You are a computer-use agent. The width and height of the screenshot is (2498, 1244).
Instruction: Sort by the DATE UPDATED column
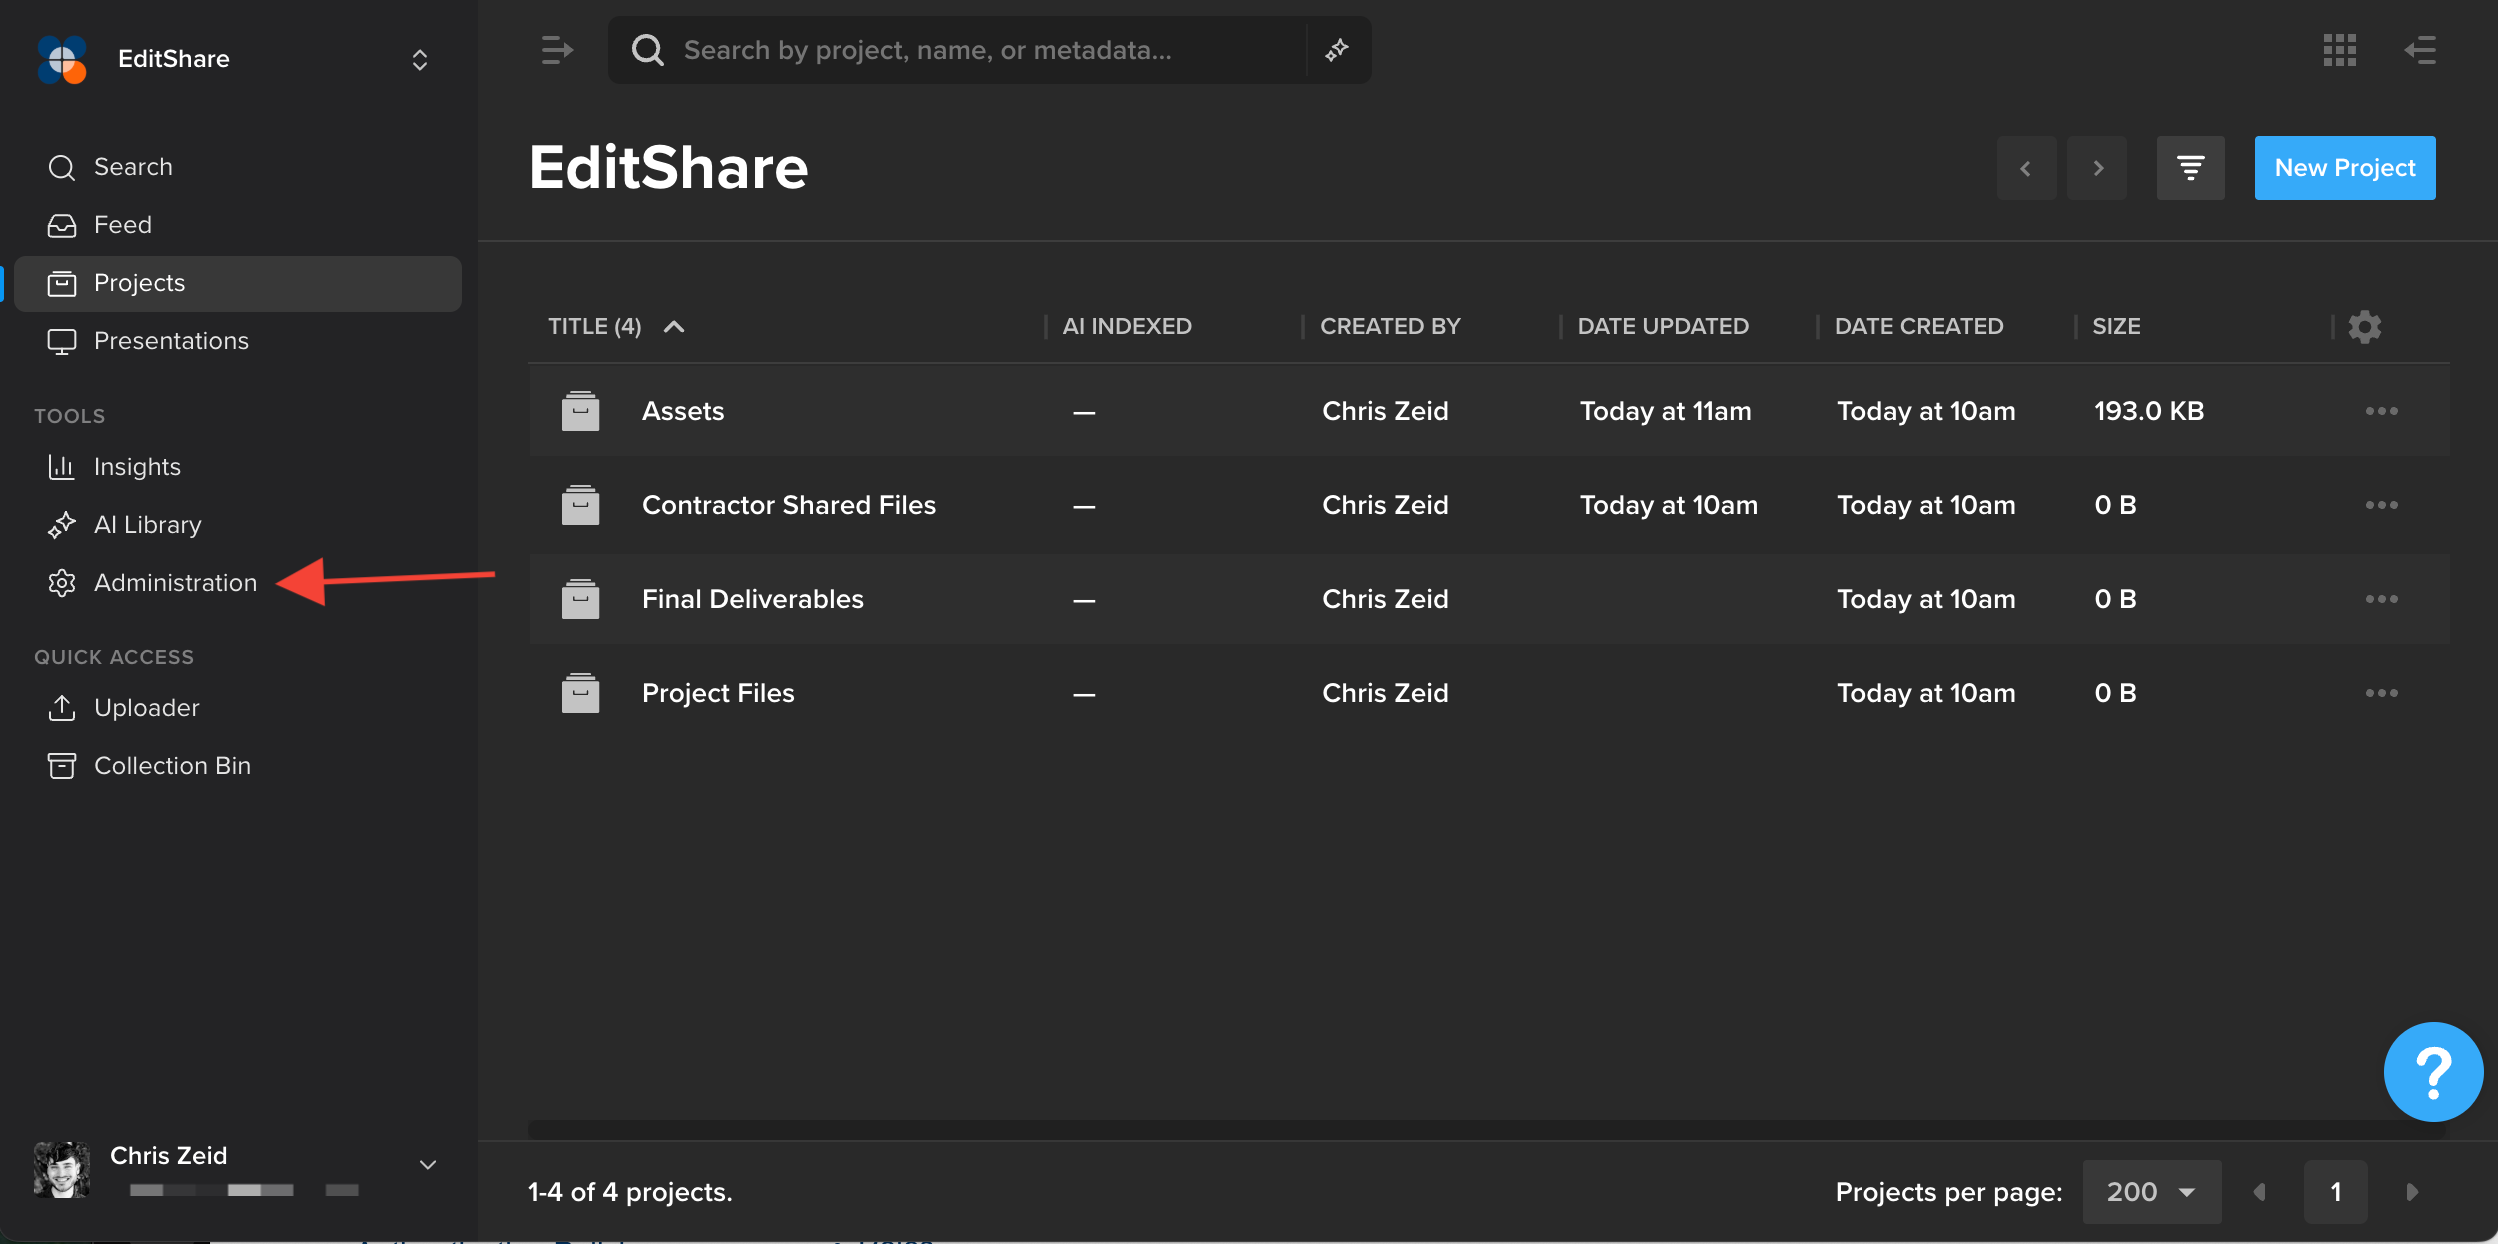[1663, 326]
